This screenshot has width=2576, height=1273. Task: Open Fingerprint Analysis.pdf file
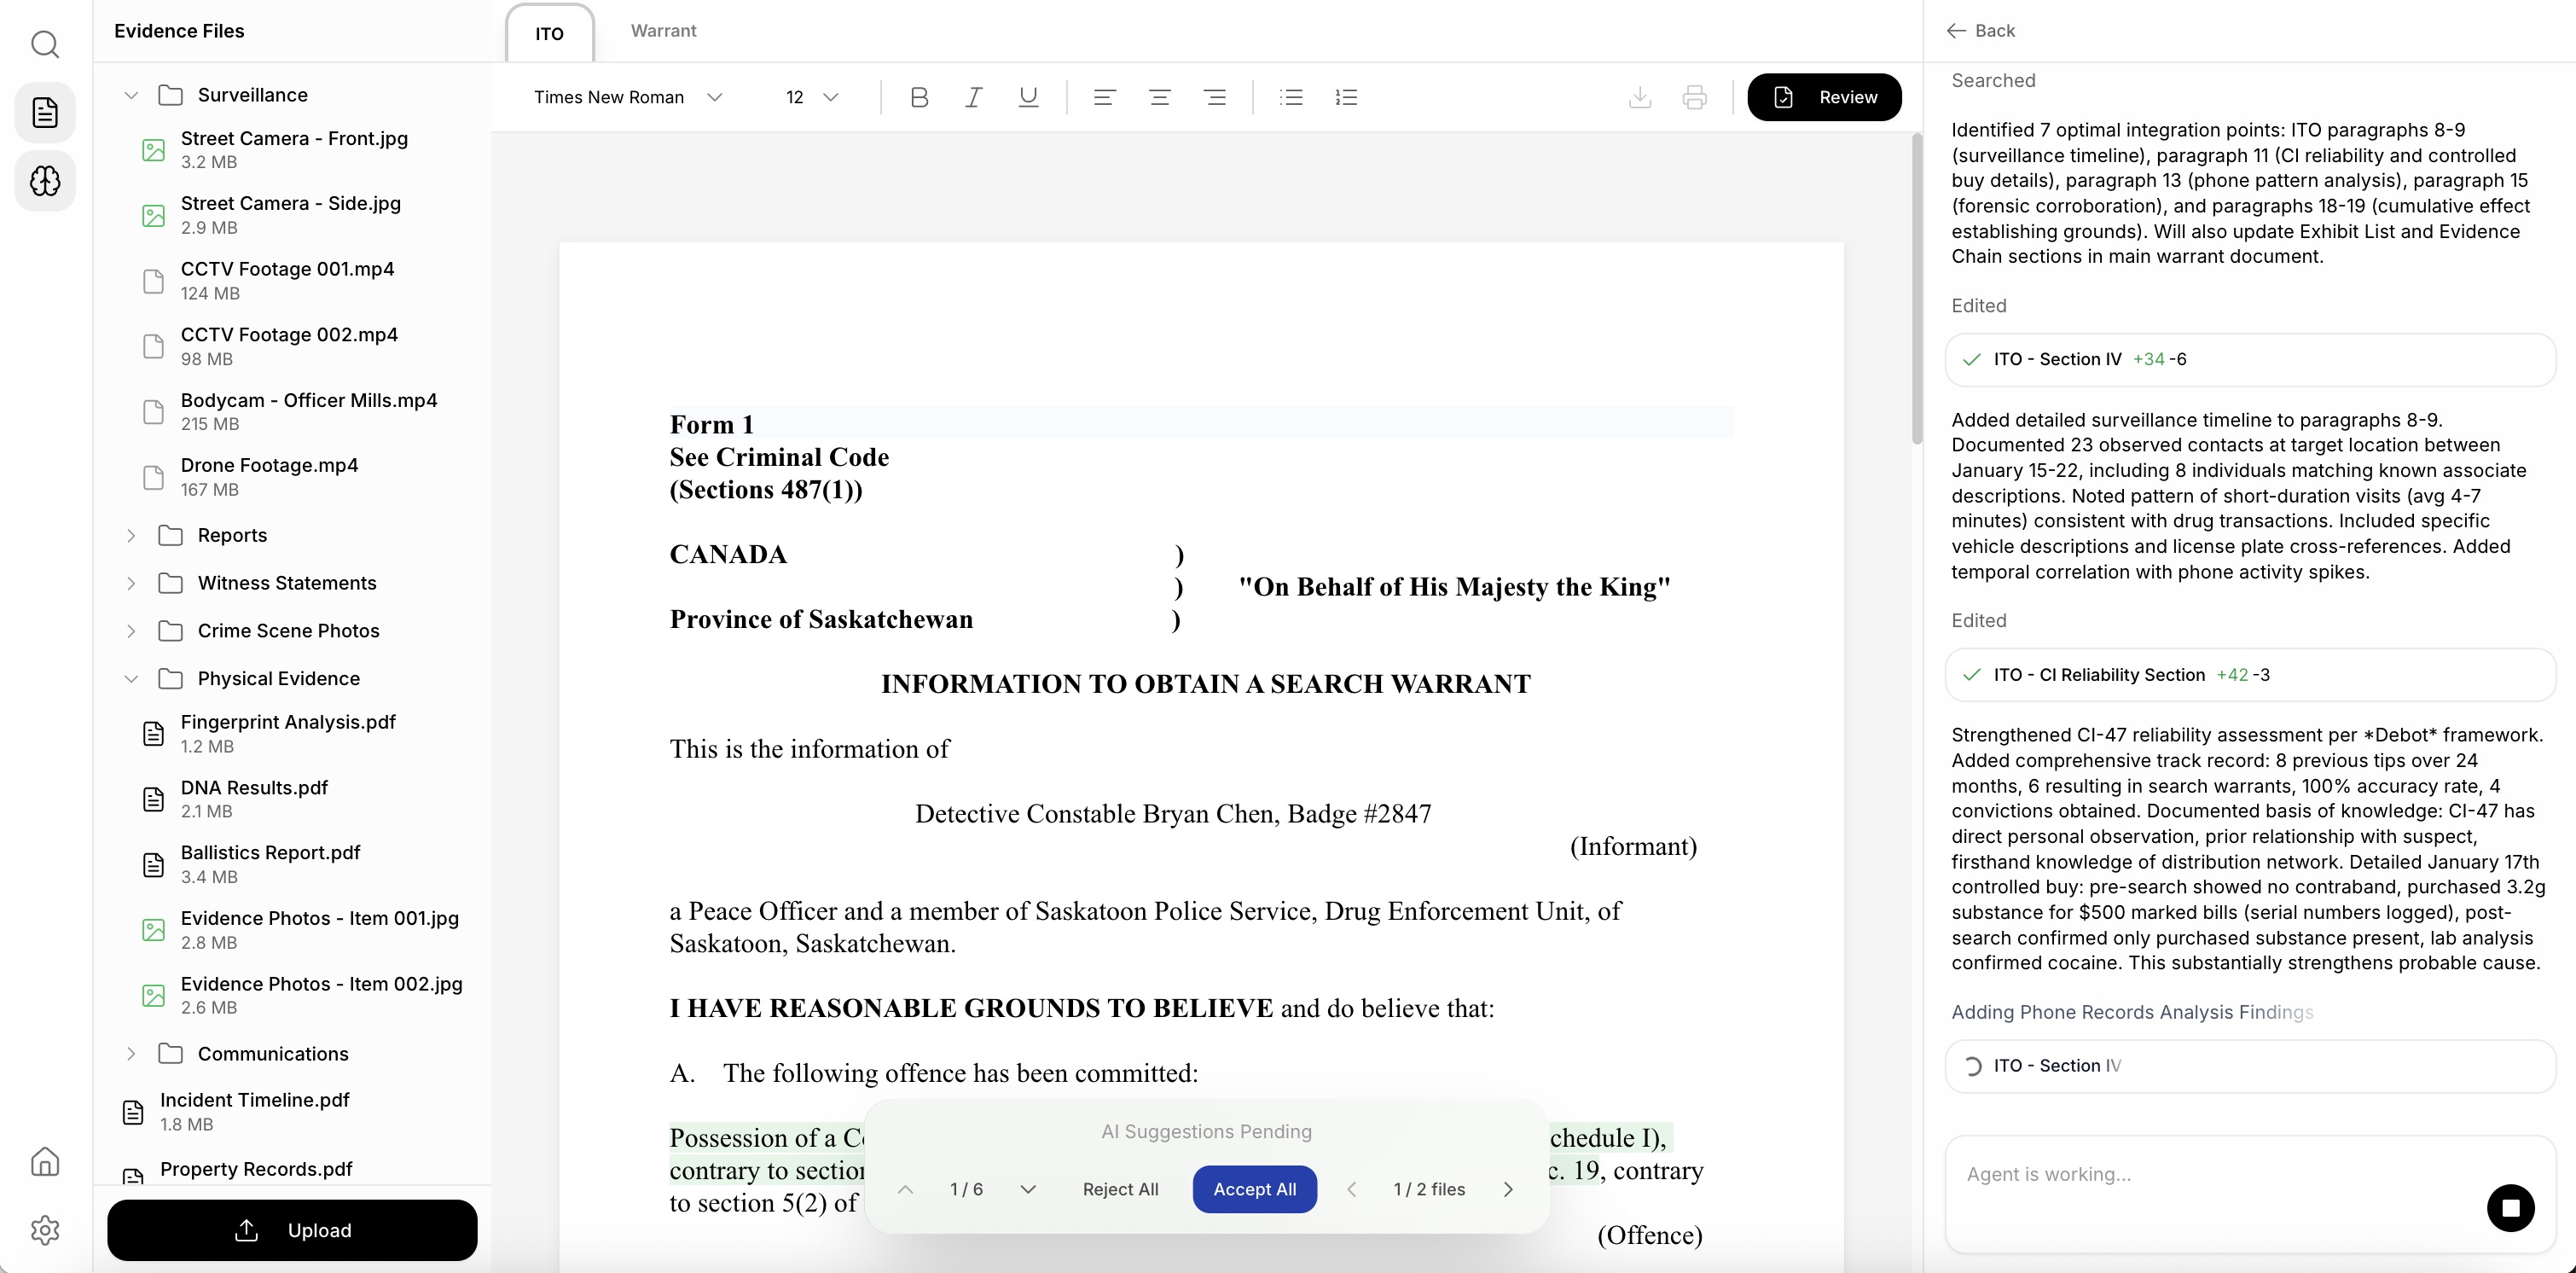point(287,722)
